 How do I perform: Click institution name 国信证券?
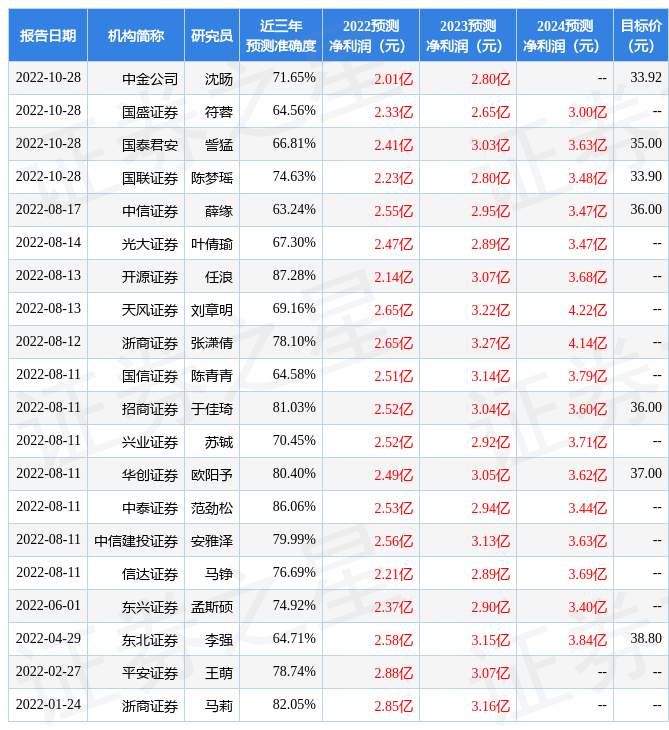click(150, 376)
